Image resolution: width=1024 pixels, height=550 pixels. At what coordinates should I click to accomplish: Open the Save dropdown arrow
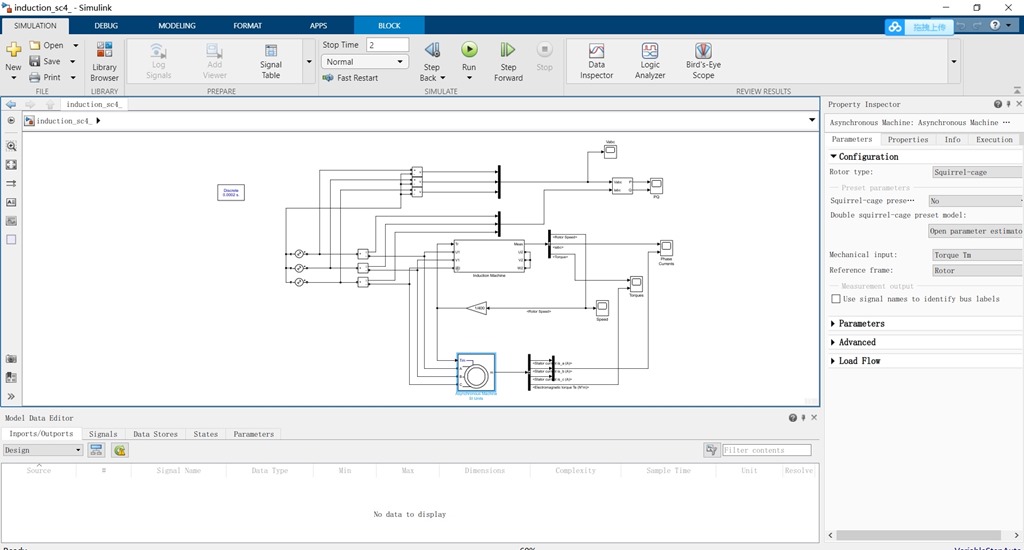(x=72, y=61)
